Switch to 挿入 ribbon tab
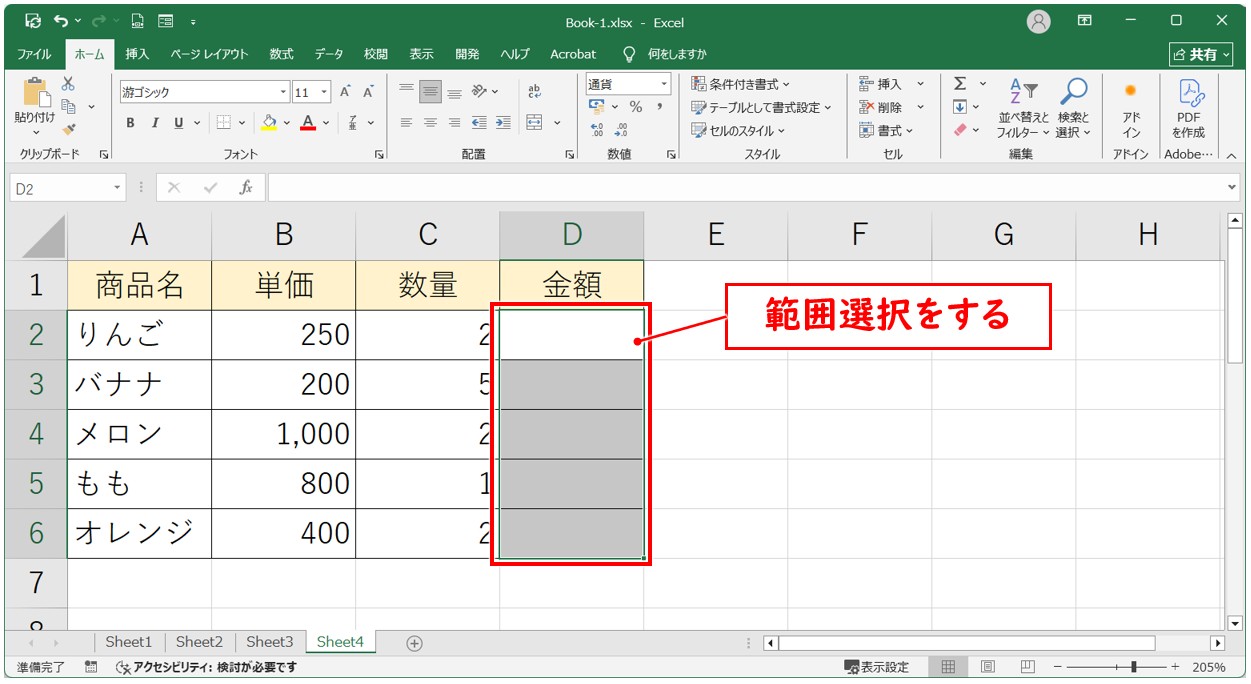The height and width of the screenshot is (684, 1251). click(138, 54)
